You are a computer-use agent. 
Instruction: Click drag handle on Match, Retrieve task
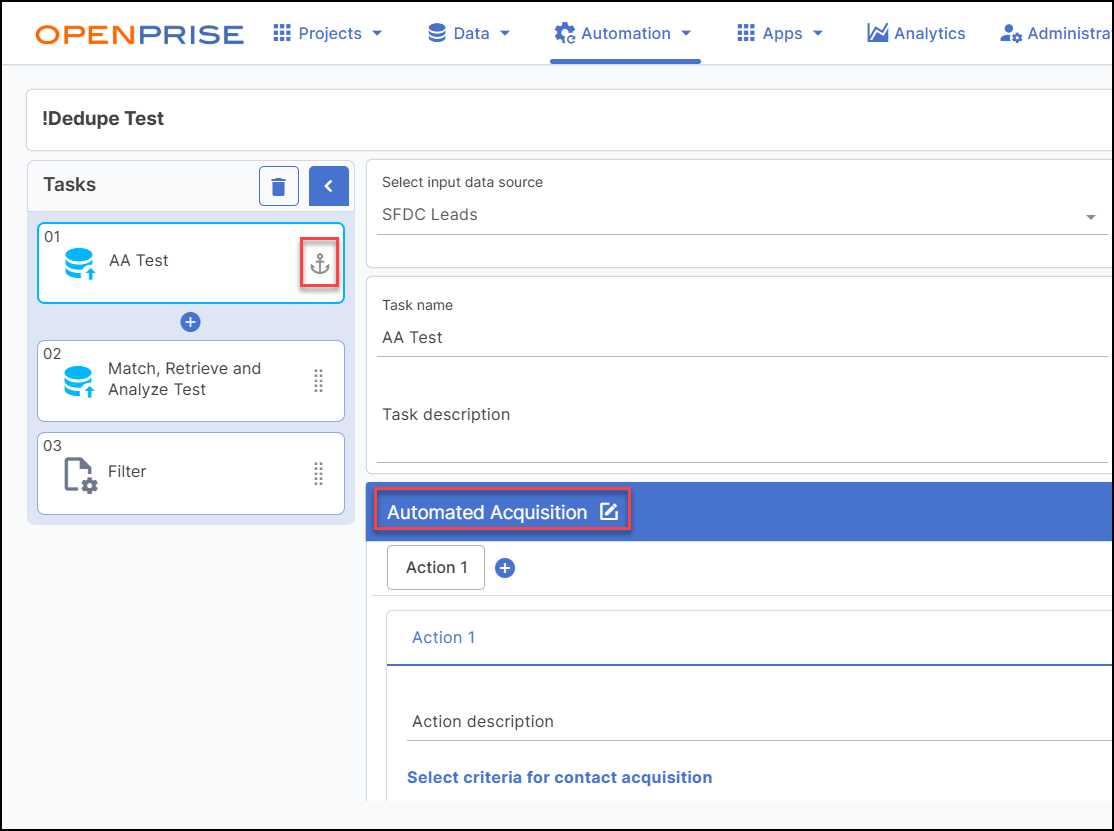[319, 380]
